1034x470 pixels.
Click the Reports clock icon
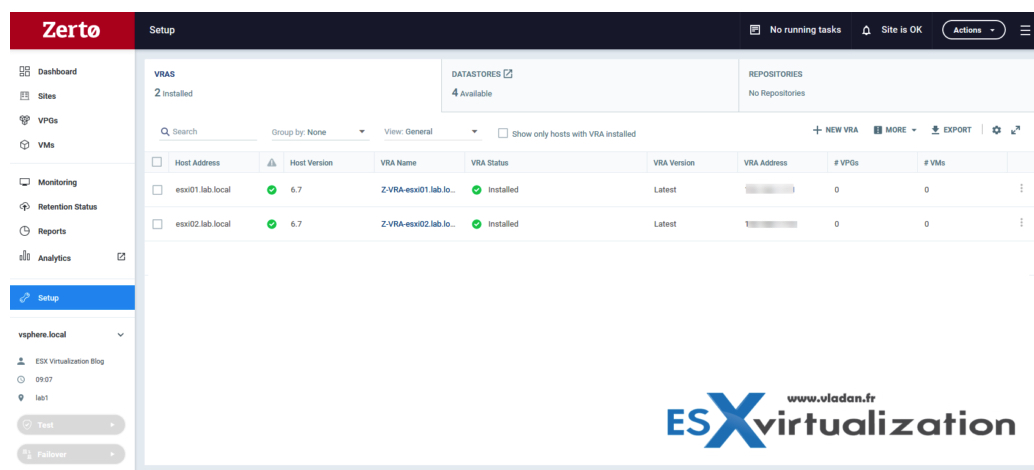(x=25, y=231)
